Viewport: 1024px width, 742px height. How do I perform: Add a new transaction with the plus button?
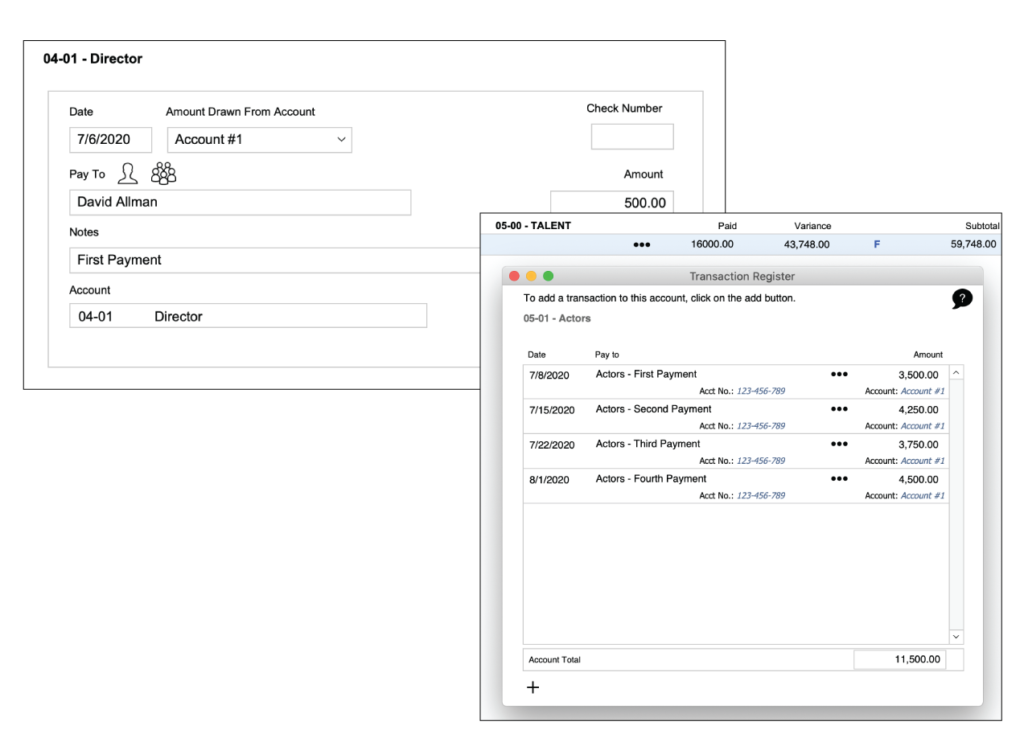tap(533, 687)
